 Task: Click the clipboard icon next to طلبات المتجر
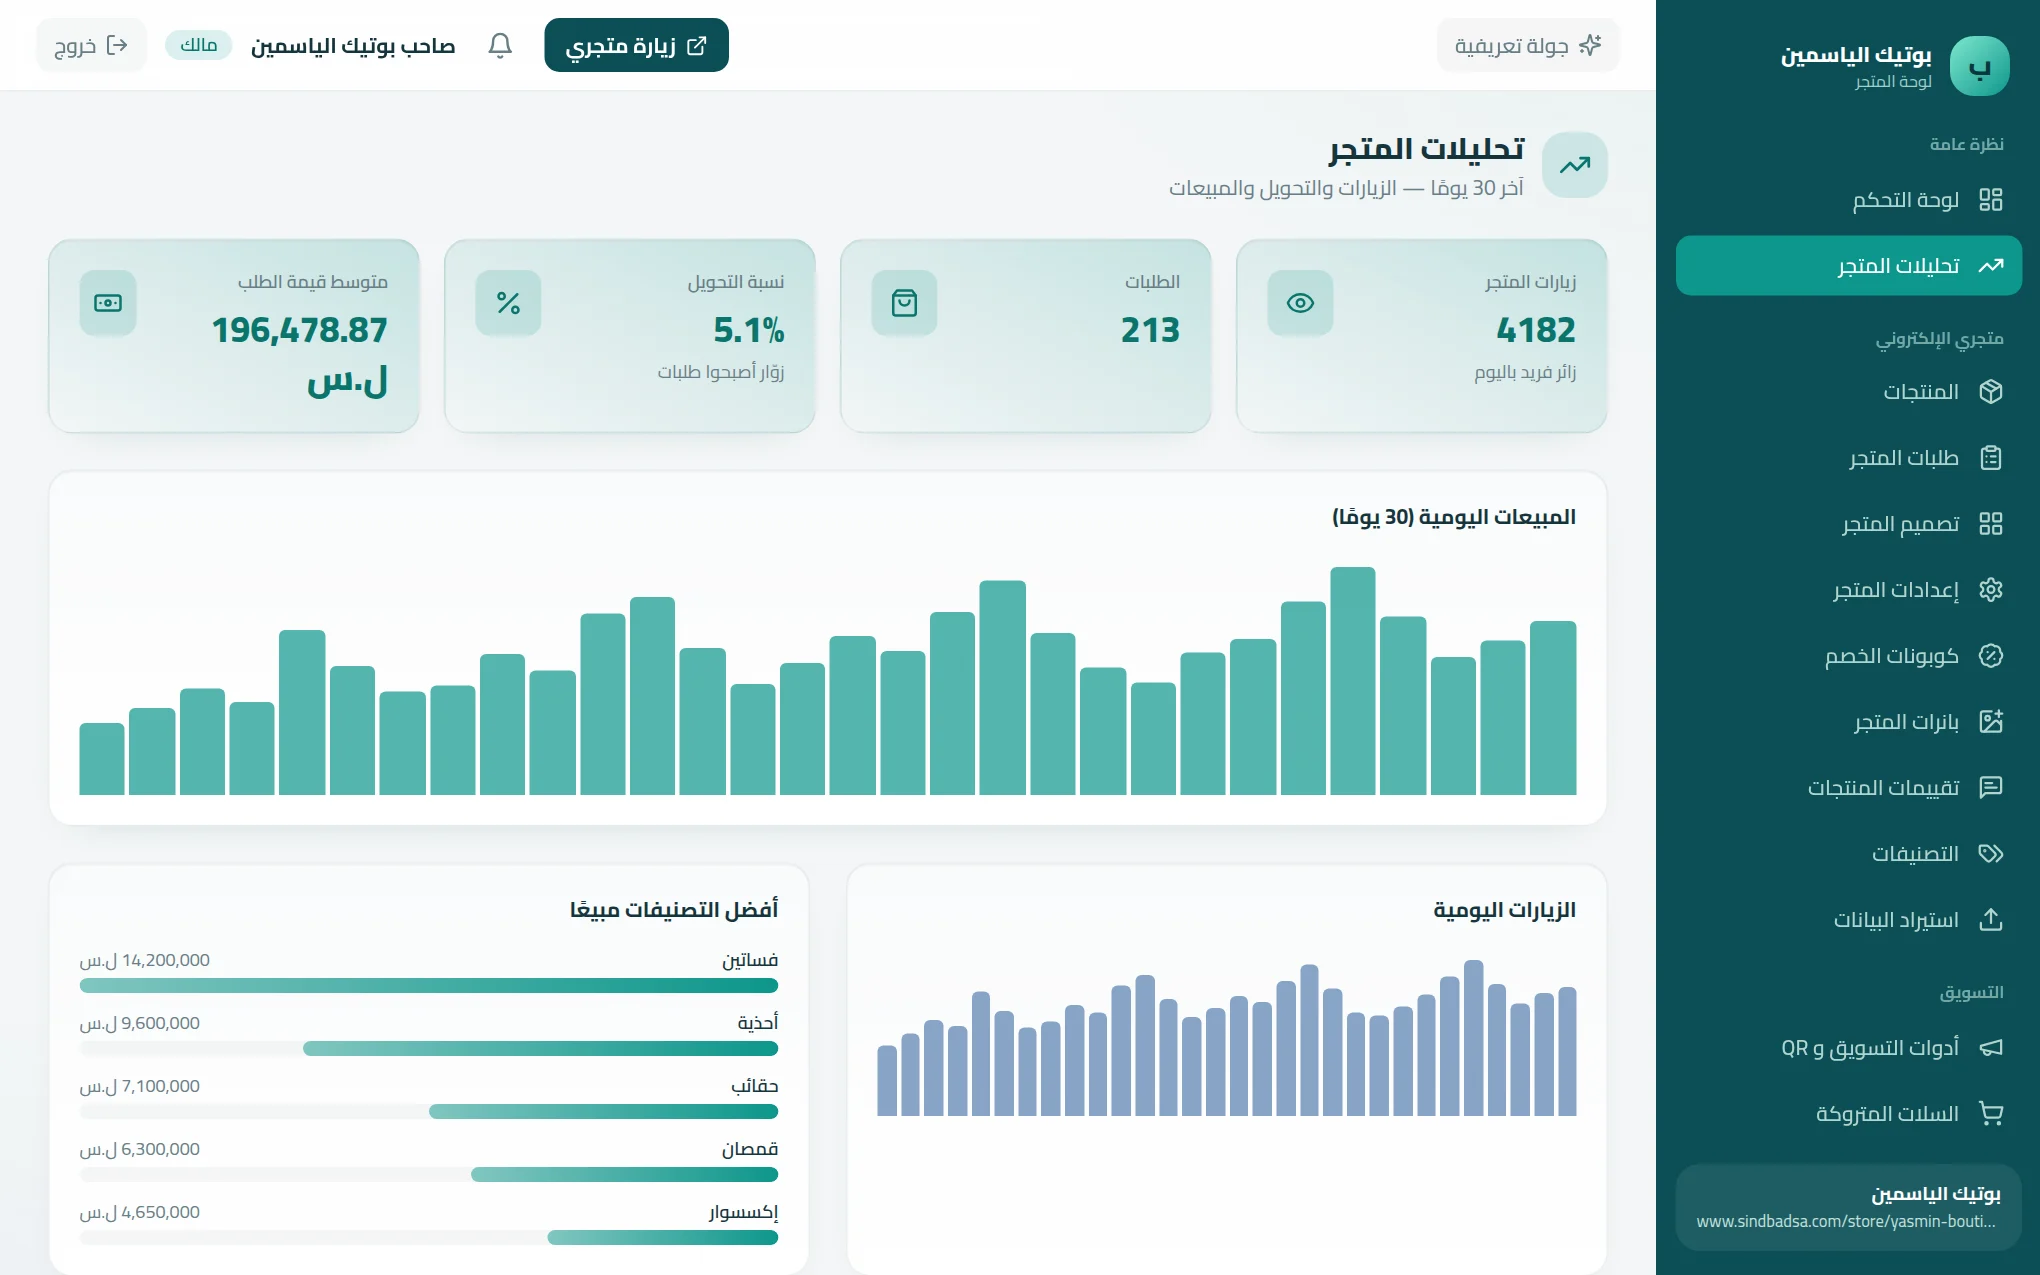click(x=1991, y=458)
